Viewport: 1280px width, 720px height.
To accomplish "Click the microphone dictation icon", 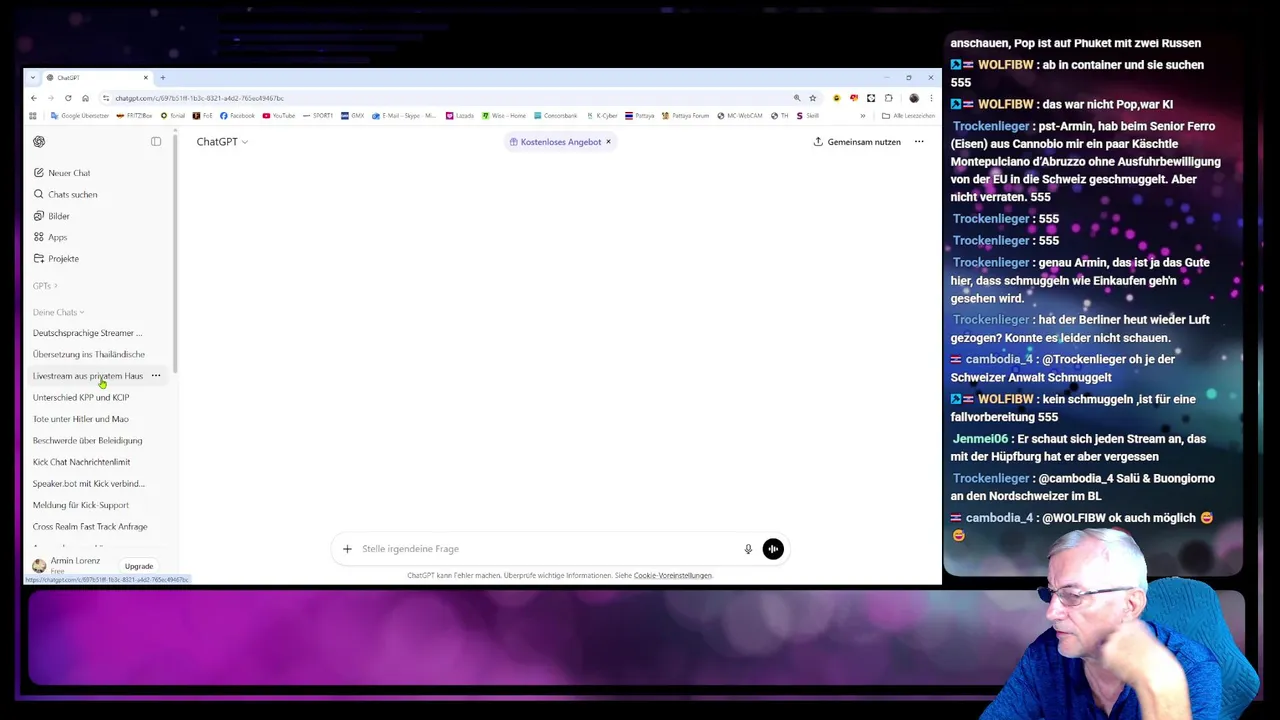I will coord(748,549).
